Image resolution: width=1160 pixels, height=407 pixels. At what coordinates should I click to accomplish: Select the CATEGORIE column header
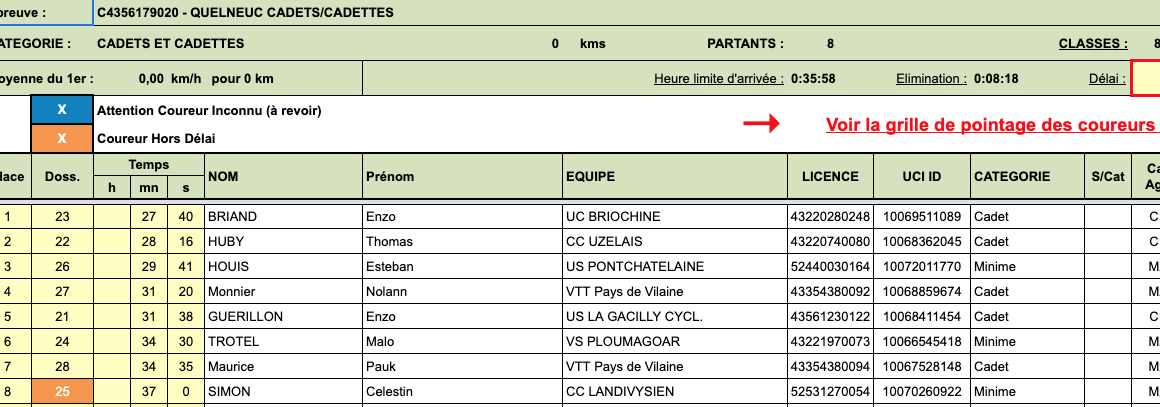[1011, 177]
